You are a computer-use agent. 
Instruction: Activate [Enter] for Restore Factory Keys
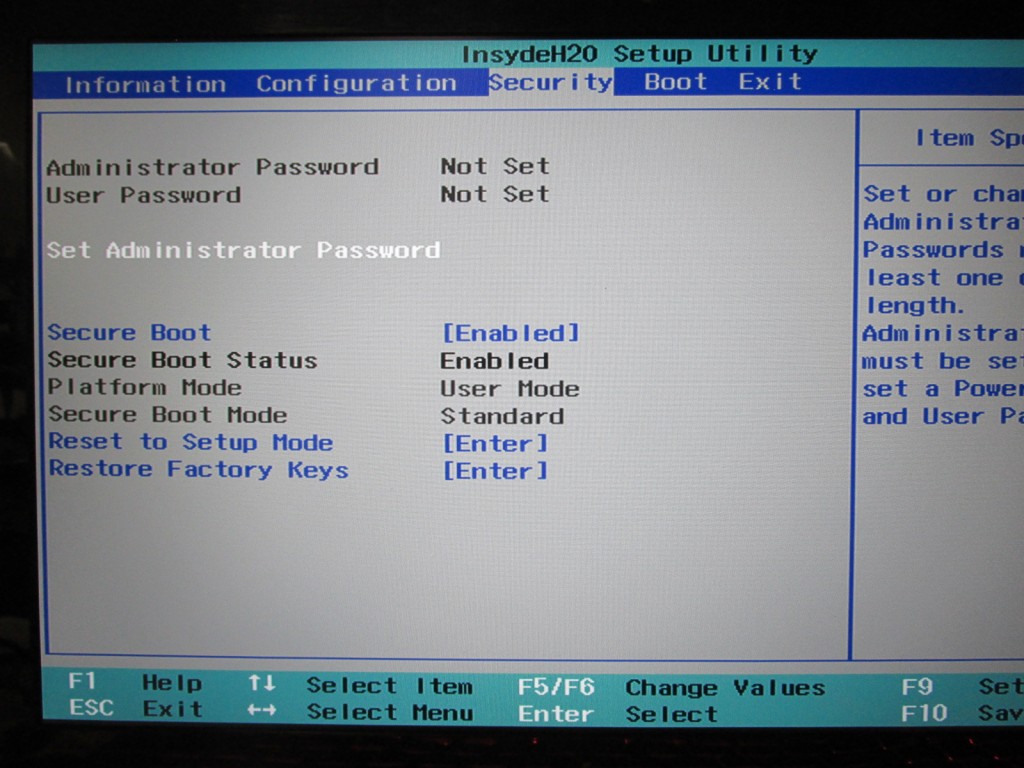click(495, 471)
